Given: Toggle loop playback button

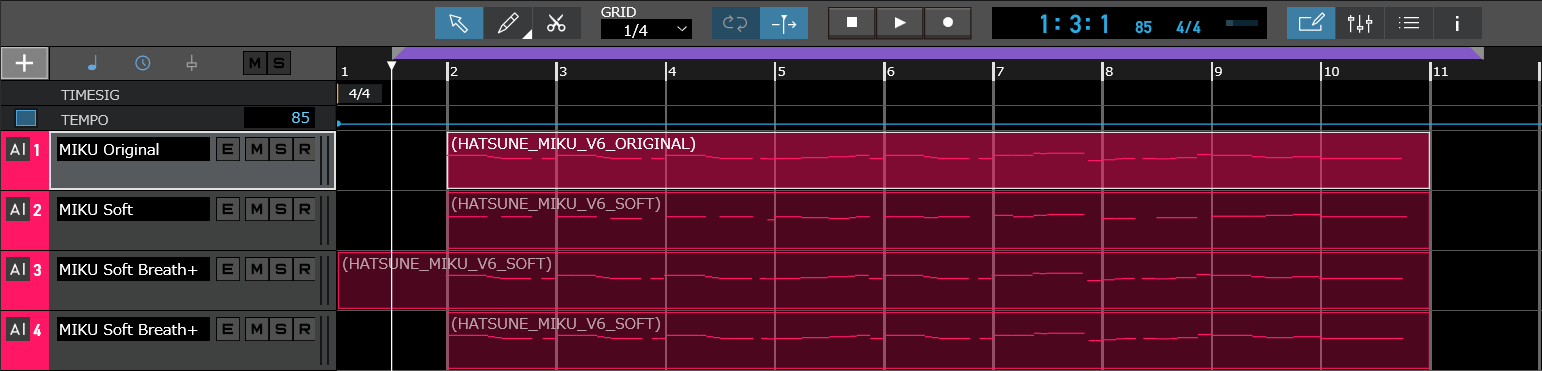Looking at the screenshot, I should [x=736, y=22].
